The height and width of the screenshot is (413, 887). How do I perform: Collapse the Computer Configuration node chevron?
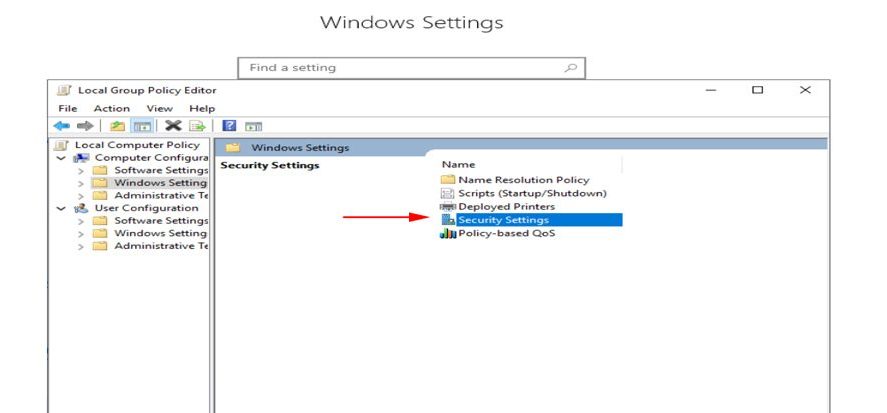[61, 158]
